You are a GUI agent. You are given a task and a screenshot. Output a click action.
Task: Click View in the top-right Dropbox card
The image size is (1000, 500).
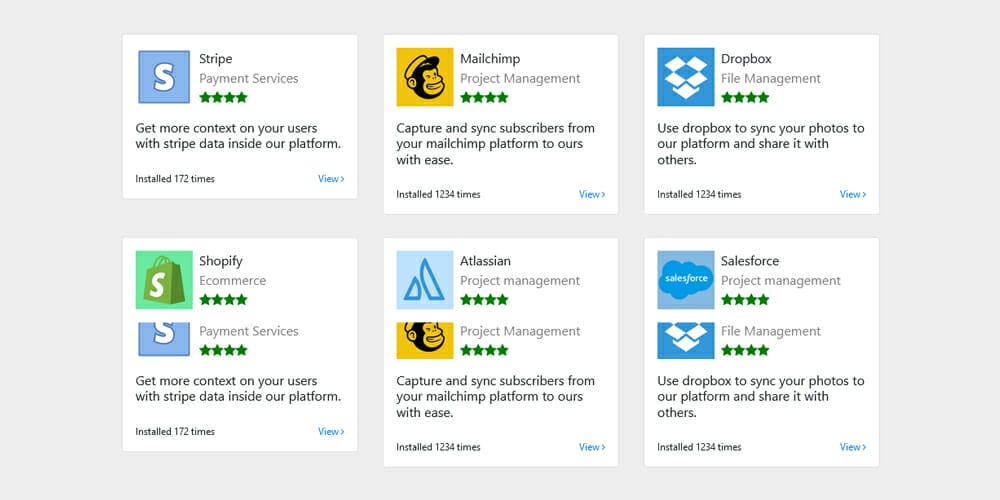pyautogui.click(x=853, y=194)
